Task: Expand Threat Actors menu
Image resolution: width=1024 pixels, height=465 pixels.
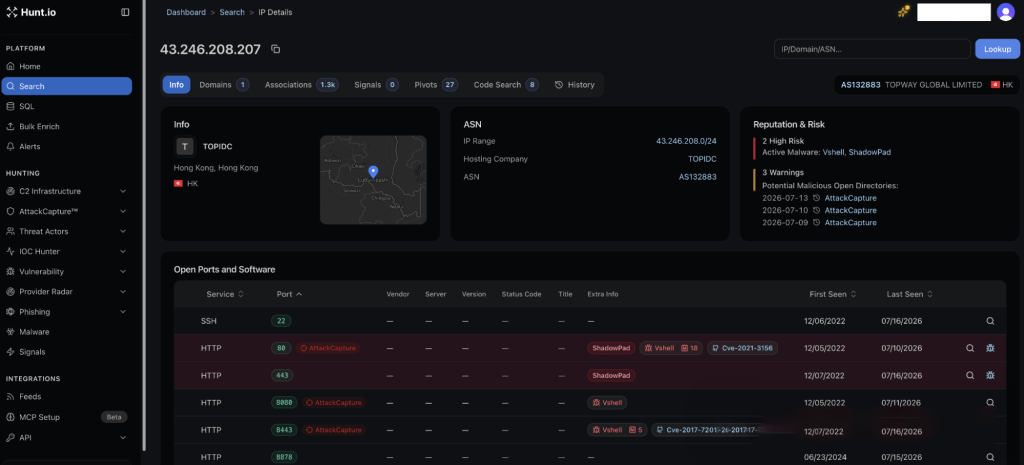Action: 123,231
